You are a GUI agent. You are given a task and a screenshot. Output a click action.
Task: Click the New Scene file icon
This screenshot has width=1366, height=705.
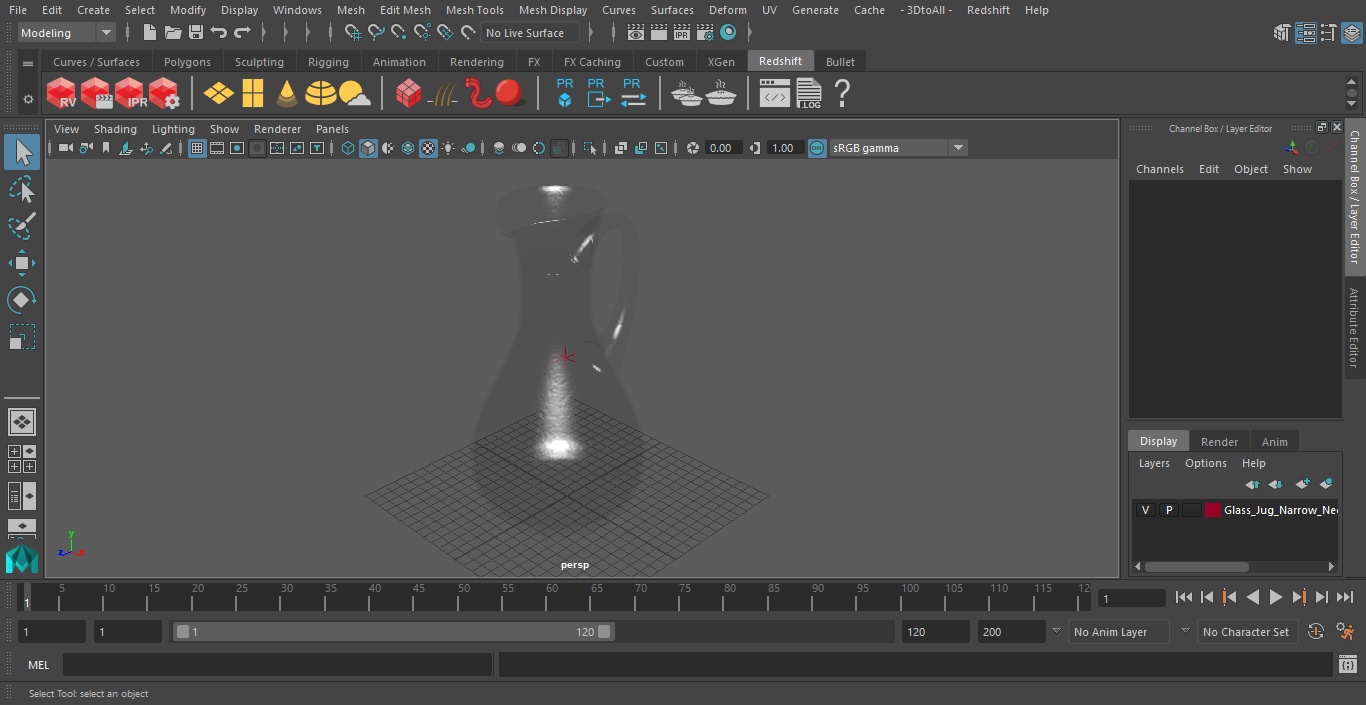click(149, 33)
